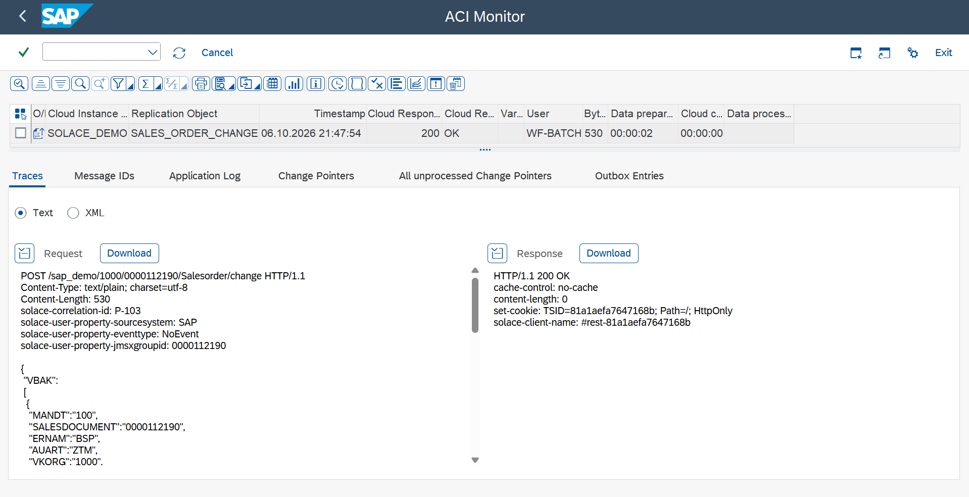
Task: Show the information icon
Action: click(x=315, y=83)
